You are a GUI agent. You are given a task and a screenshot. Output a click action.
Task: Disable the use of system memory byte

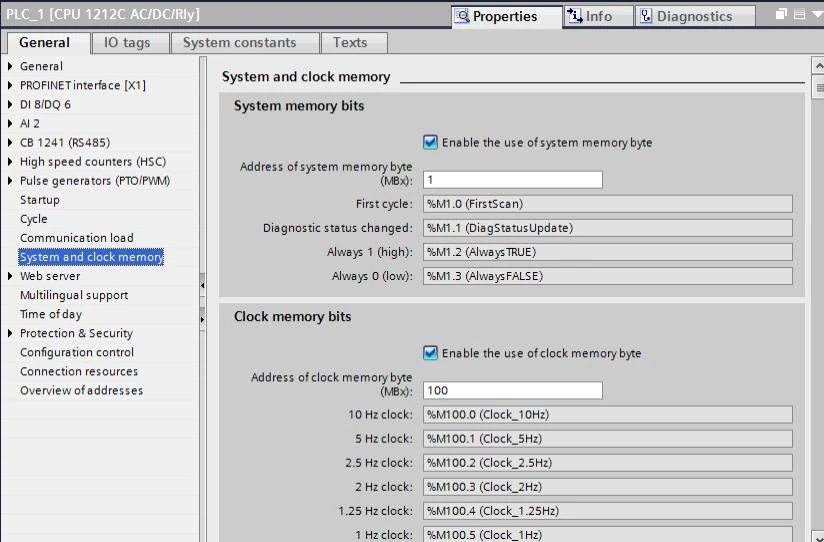point(430,142)
